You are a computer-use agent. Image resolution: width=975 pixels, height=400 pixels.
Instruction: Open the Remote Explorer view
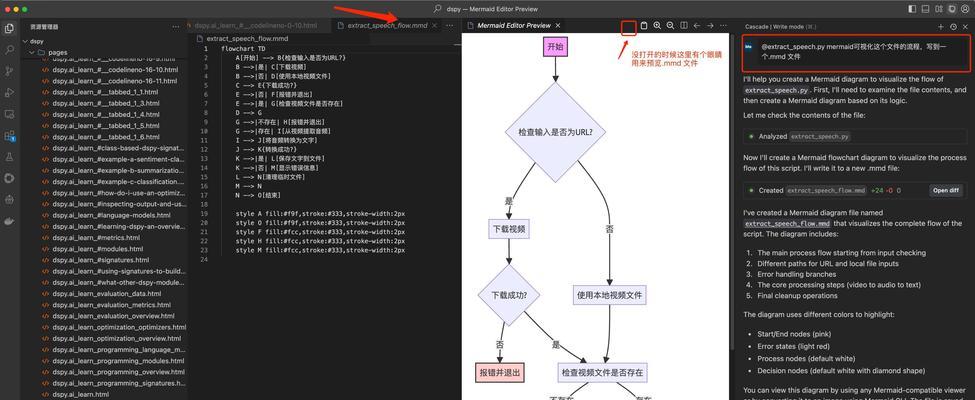pyautogui.click(x=9, y=114)
